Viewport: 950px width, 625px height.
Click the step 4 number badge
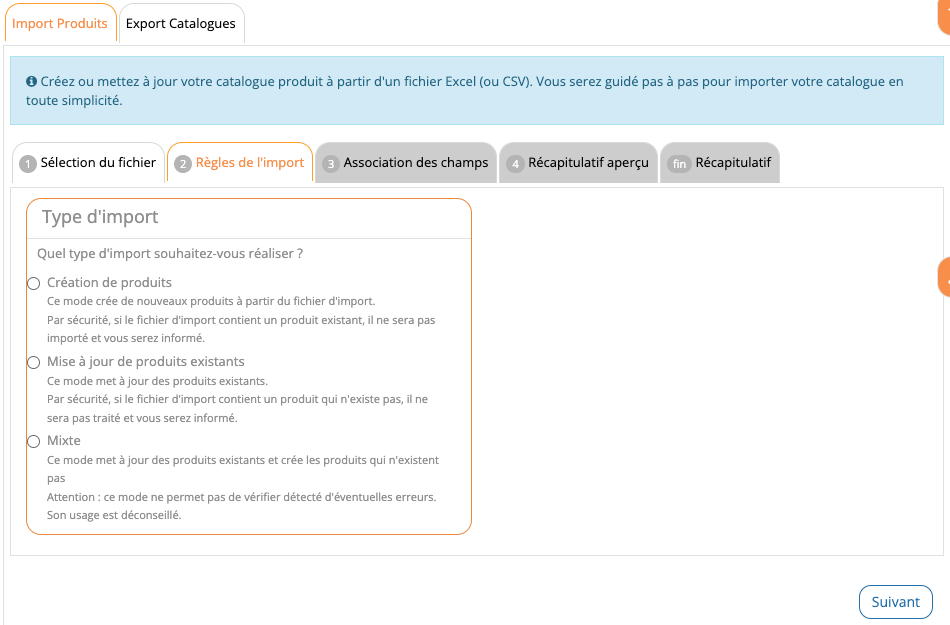pos(515,164)
